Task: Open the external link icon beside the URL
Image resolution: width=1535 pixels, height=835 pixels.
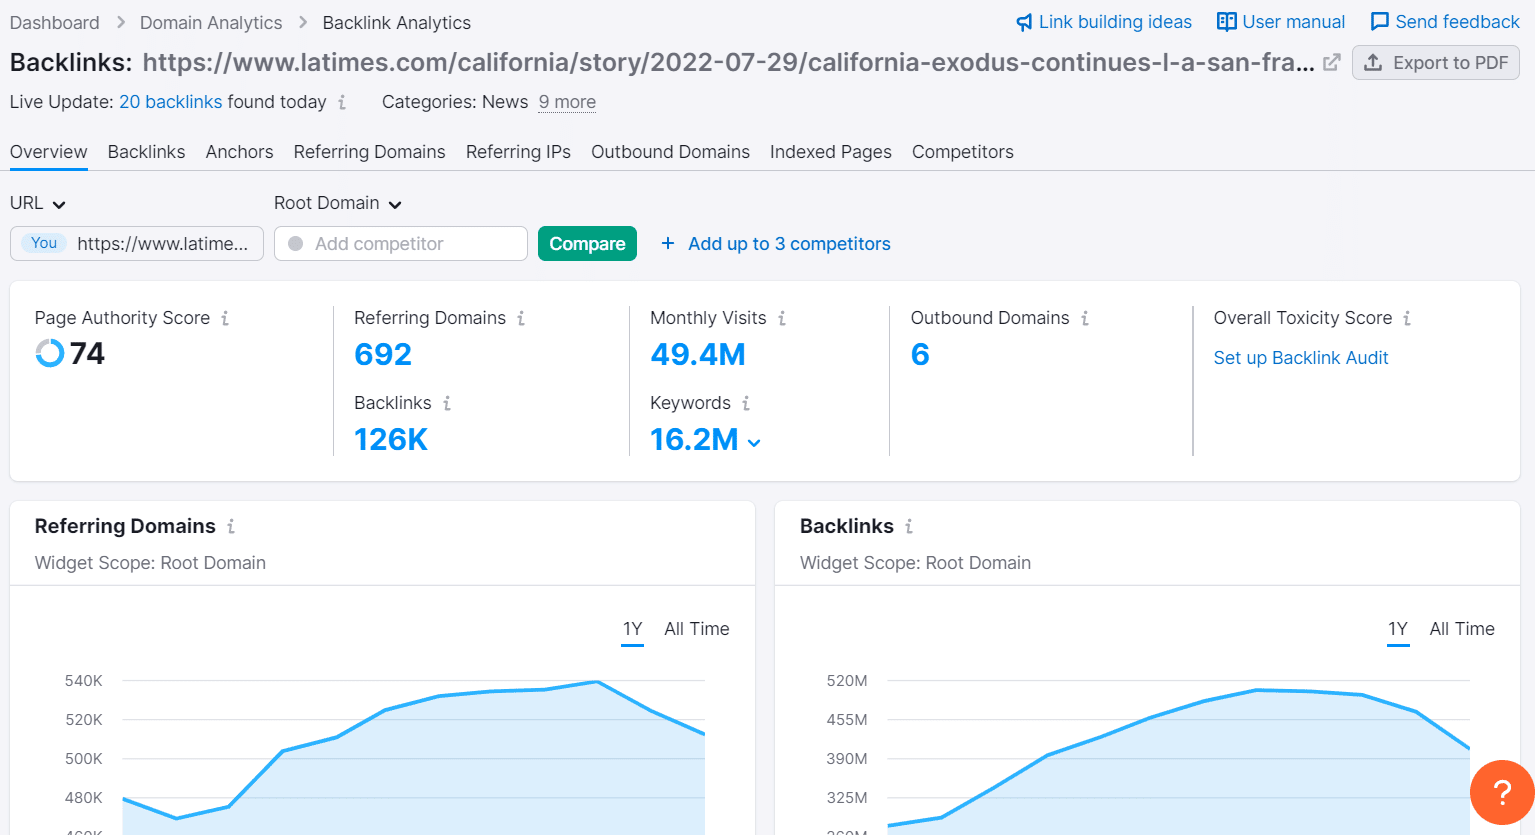Action: 1331,62
